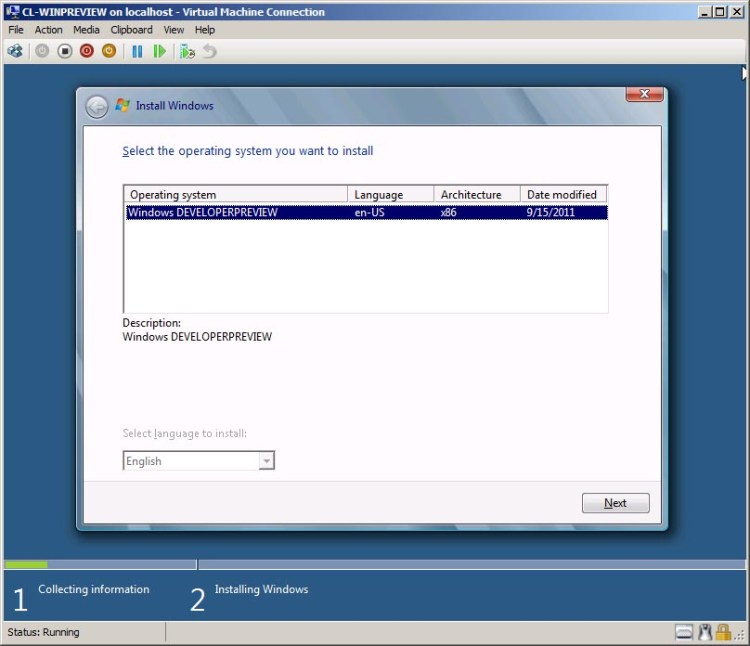Click the orange Save state toolbar icon
Screen dimensions: 750x646
pos(109,51)
